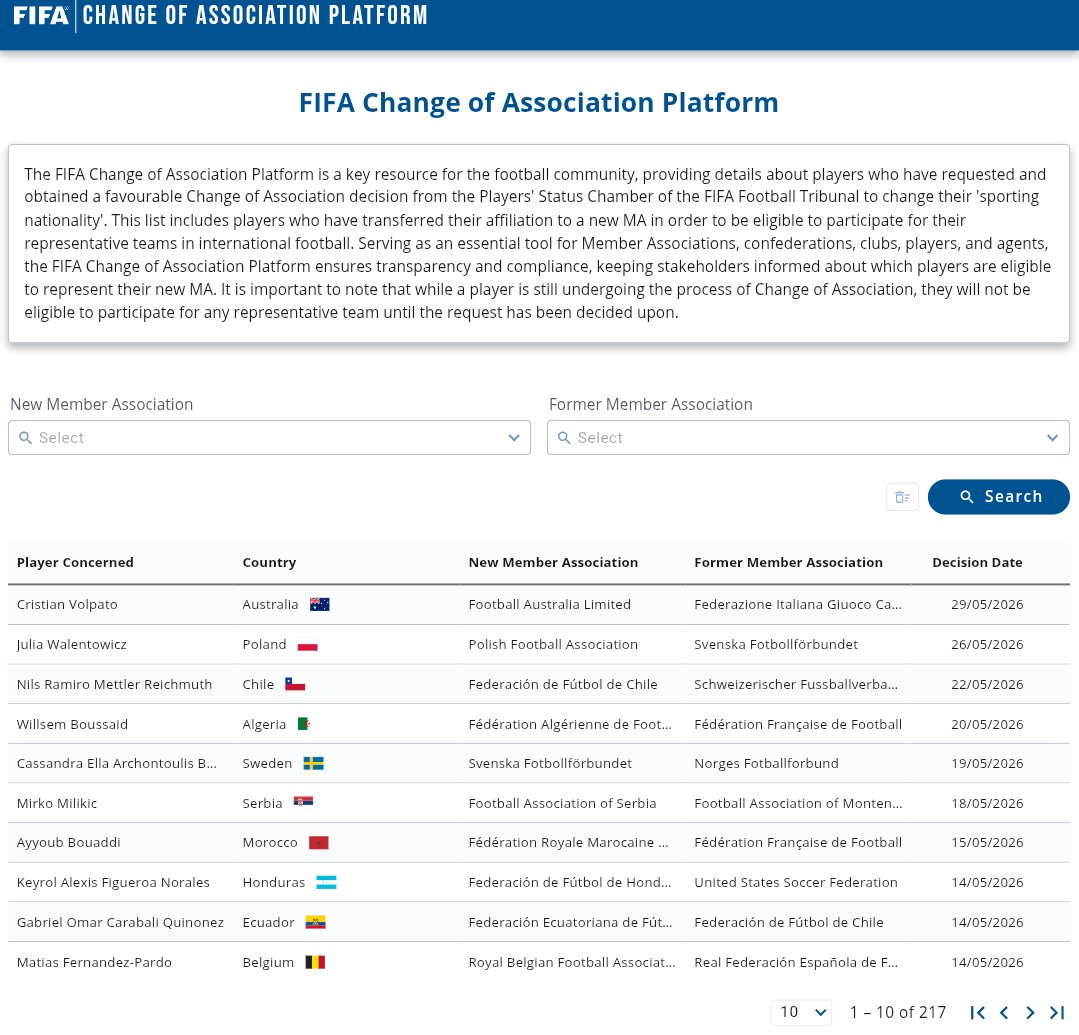Jump to last page of results
This screenshot has height=1035, width=1079.
[x=1057, y=1012]
